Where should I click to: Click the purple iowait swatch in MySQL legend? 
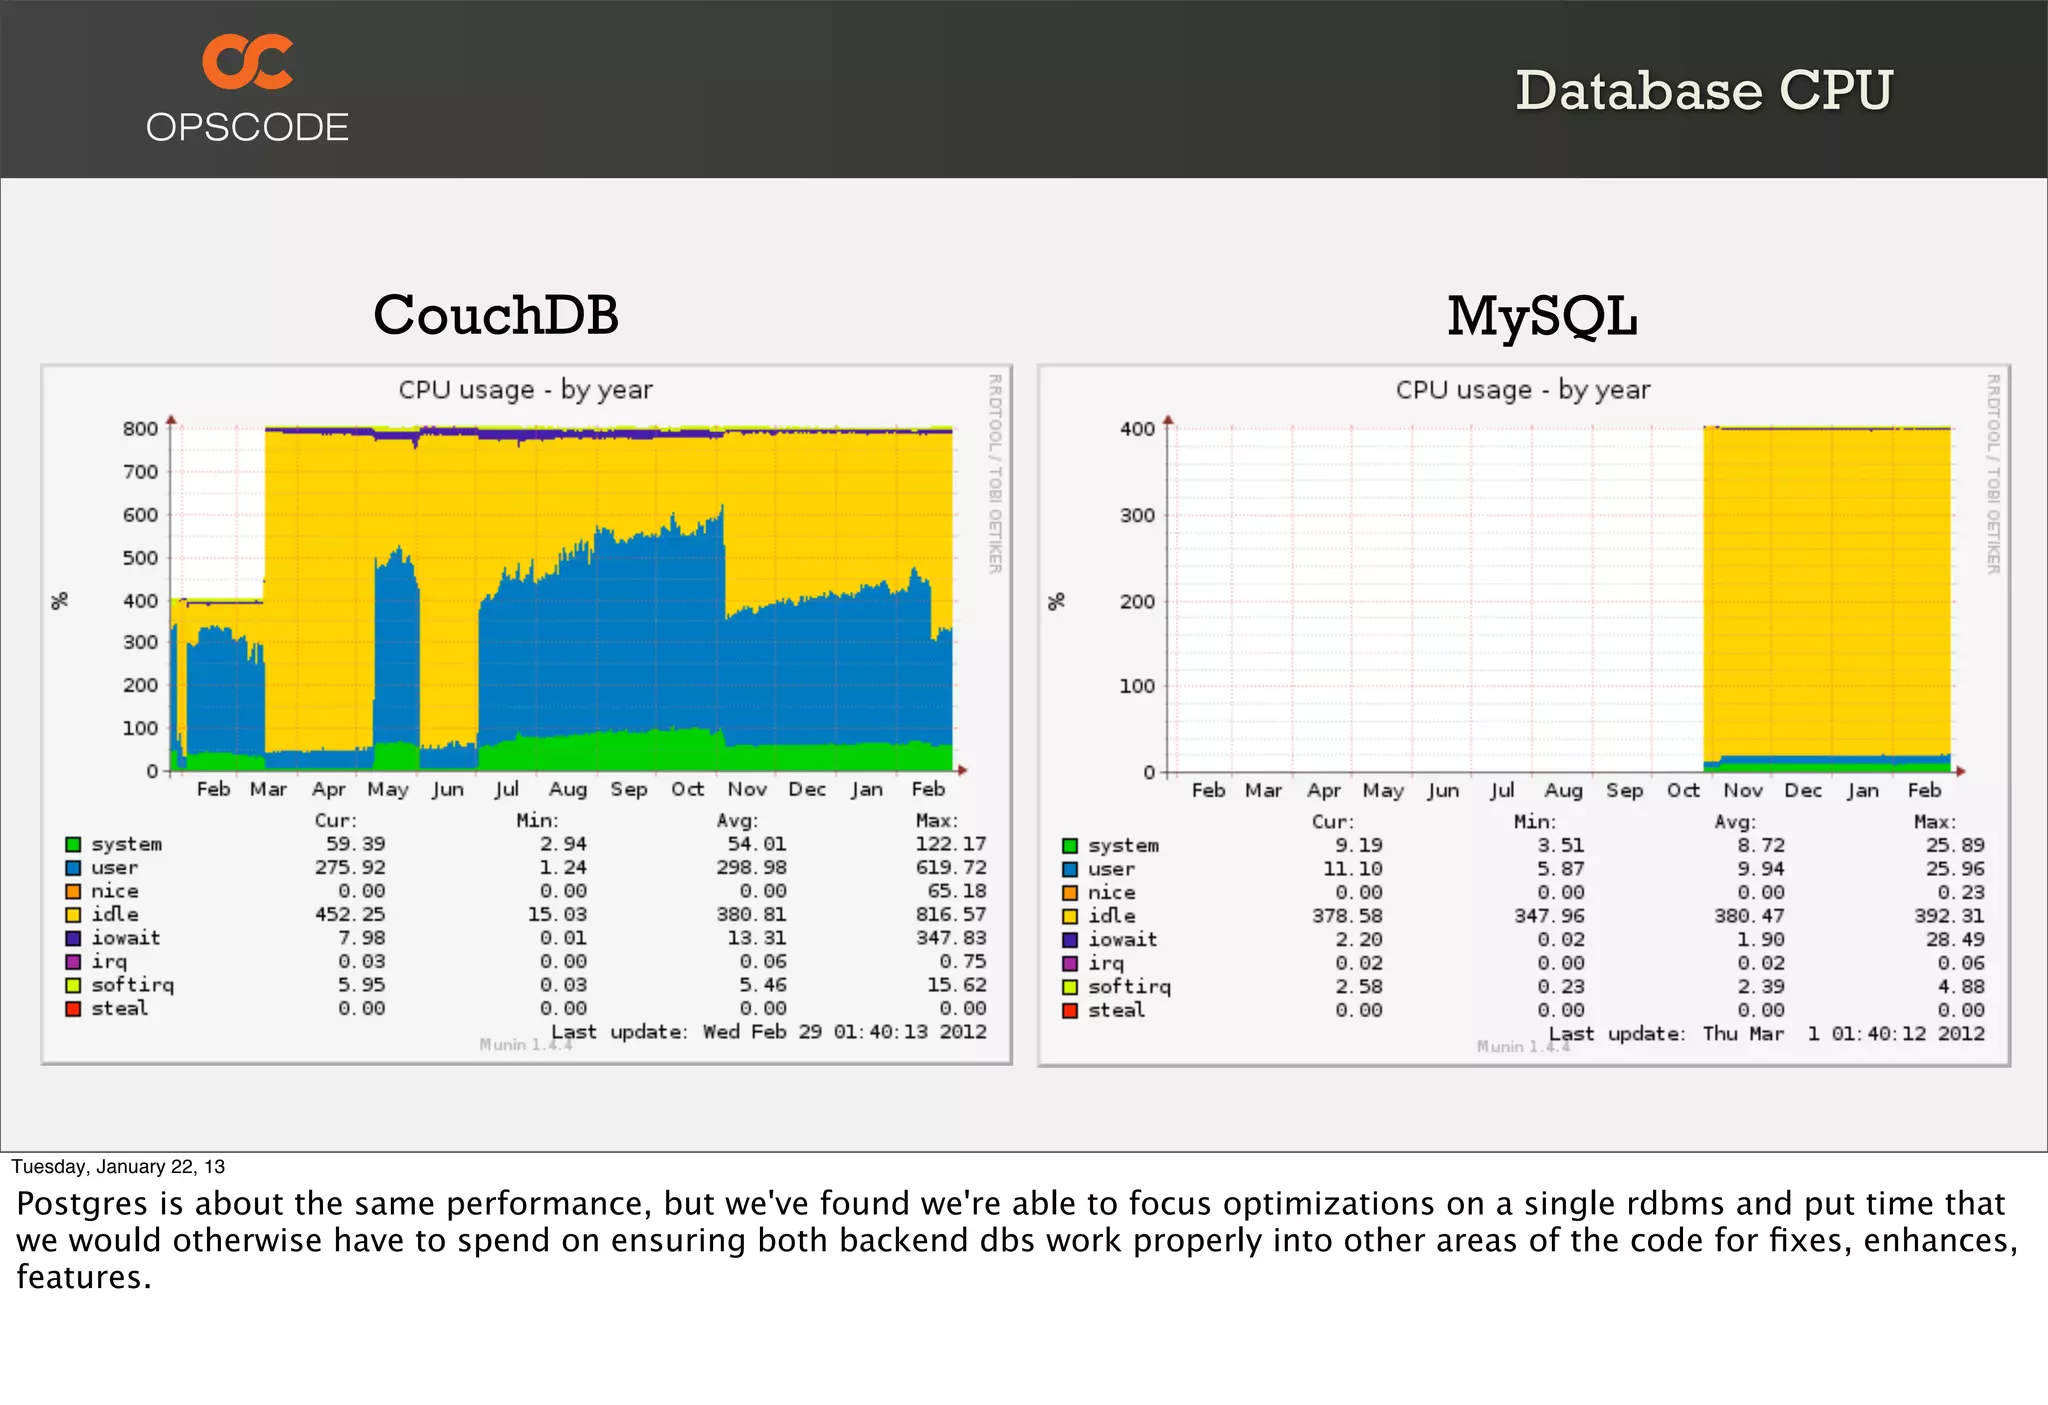(x=1070, y=940)
